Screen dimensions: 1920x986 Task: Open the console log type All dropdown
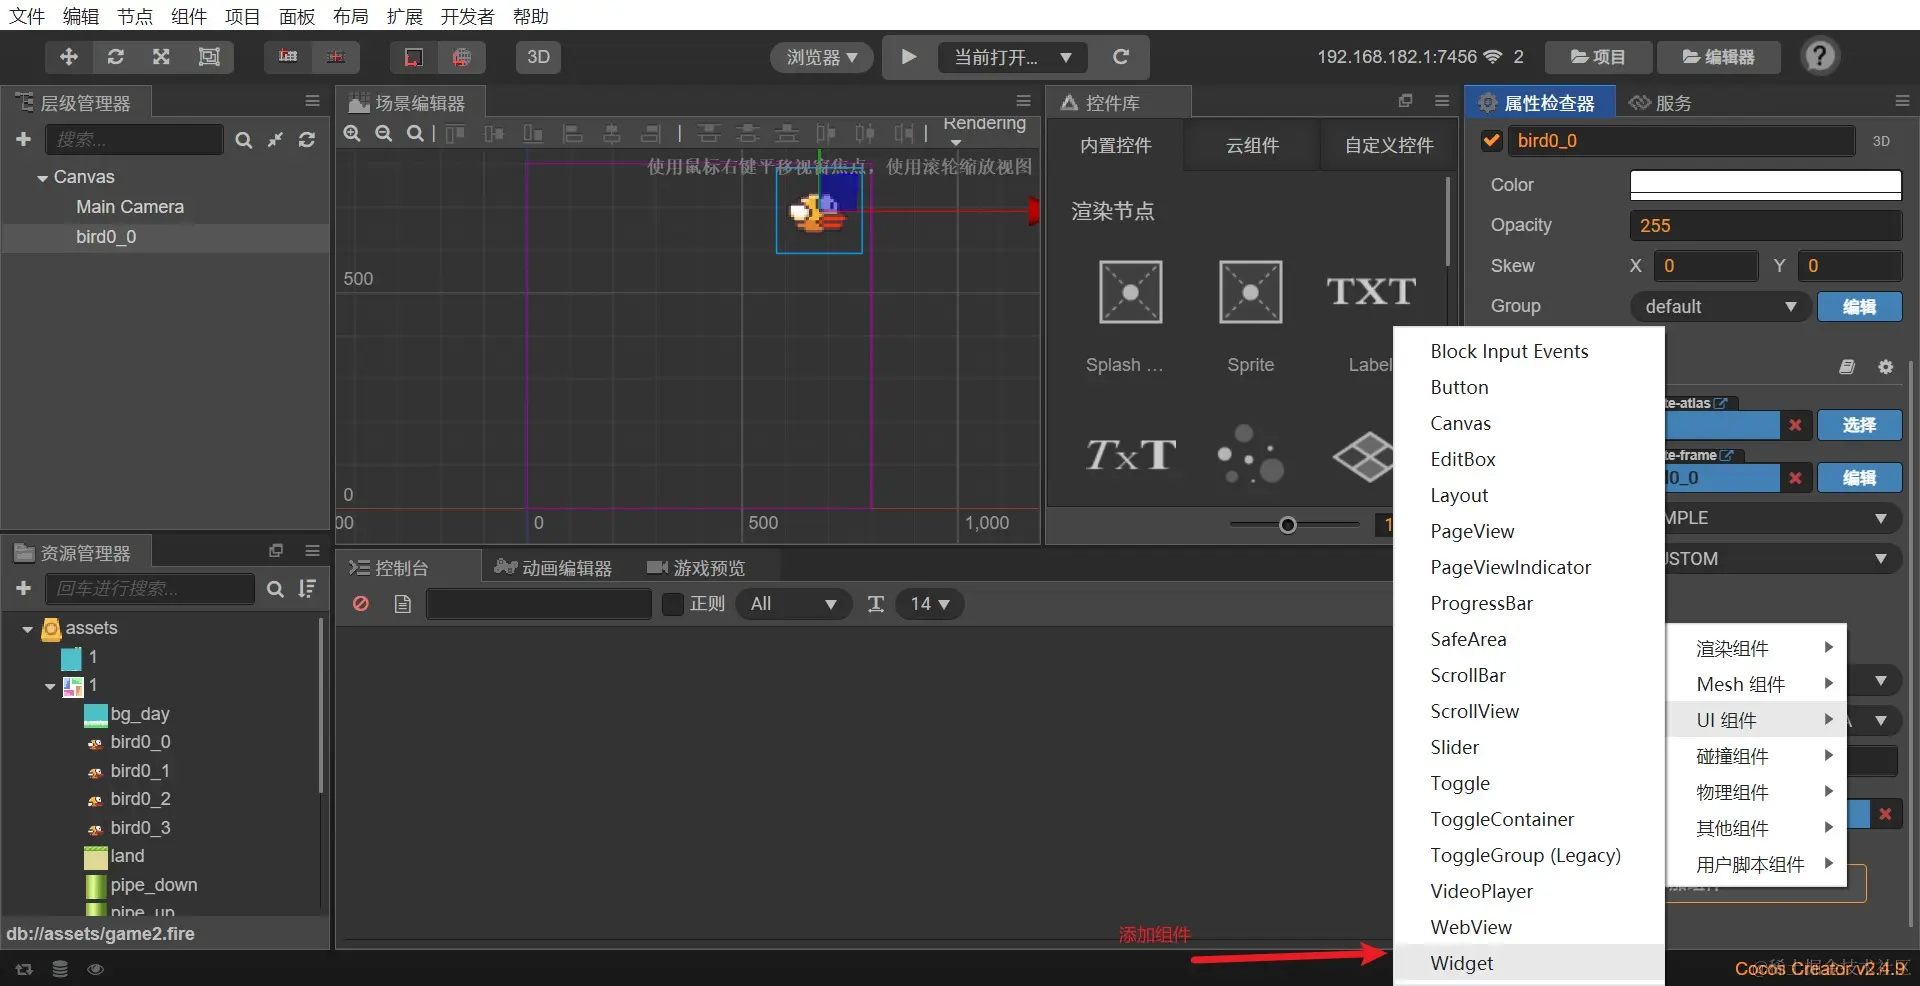click(x=794, y=604)
